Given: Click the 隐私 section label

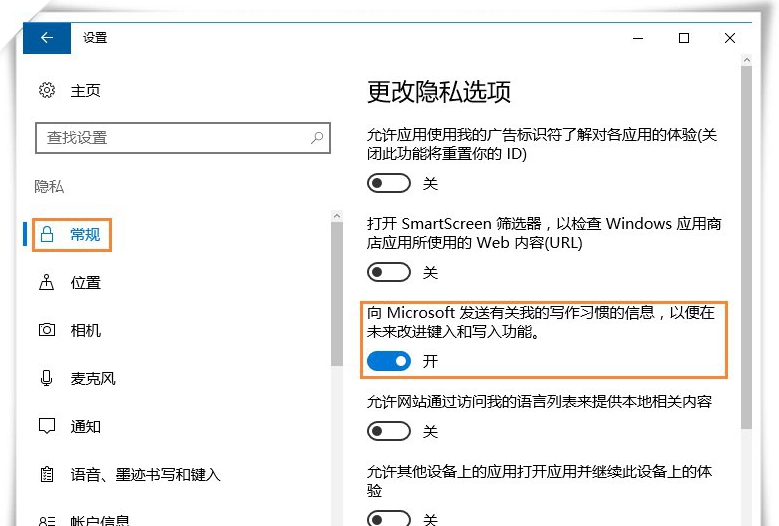Looking at the screenshot, I should [x=49, y=187].
